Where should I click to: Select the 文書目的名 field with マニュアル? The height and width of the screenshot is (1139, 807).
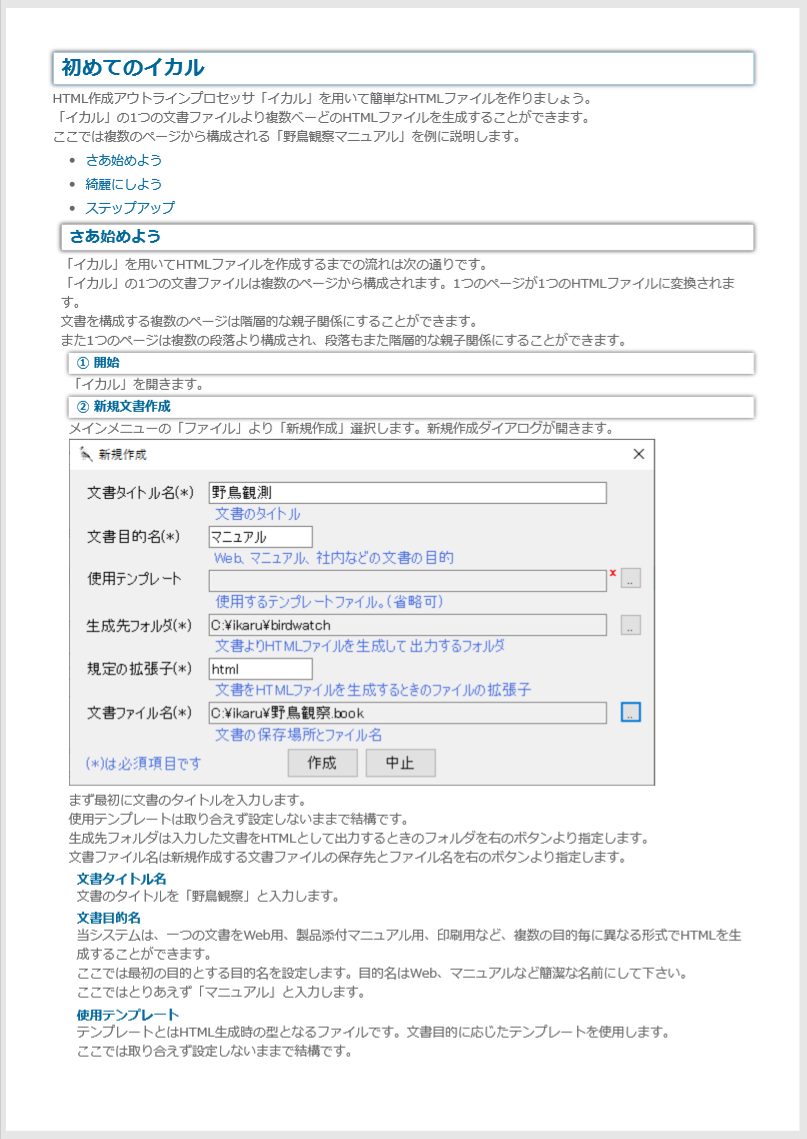pyautogui.click(x=260, y=537)
